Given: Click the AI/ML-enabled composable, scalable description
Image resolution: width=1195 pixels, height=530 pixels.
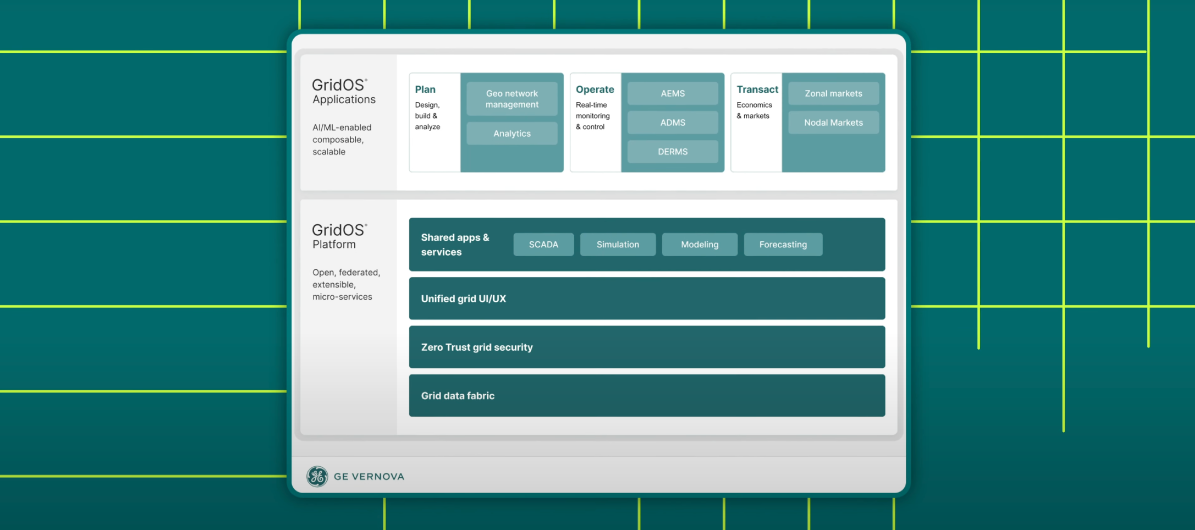Looking at the screenshot, I should (x=341, y=140).
